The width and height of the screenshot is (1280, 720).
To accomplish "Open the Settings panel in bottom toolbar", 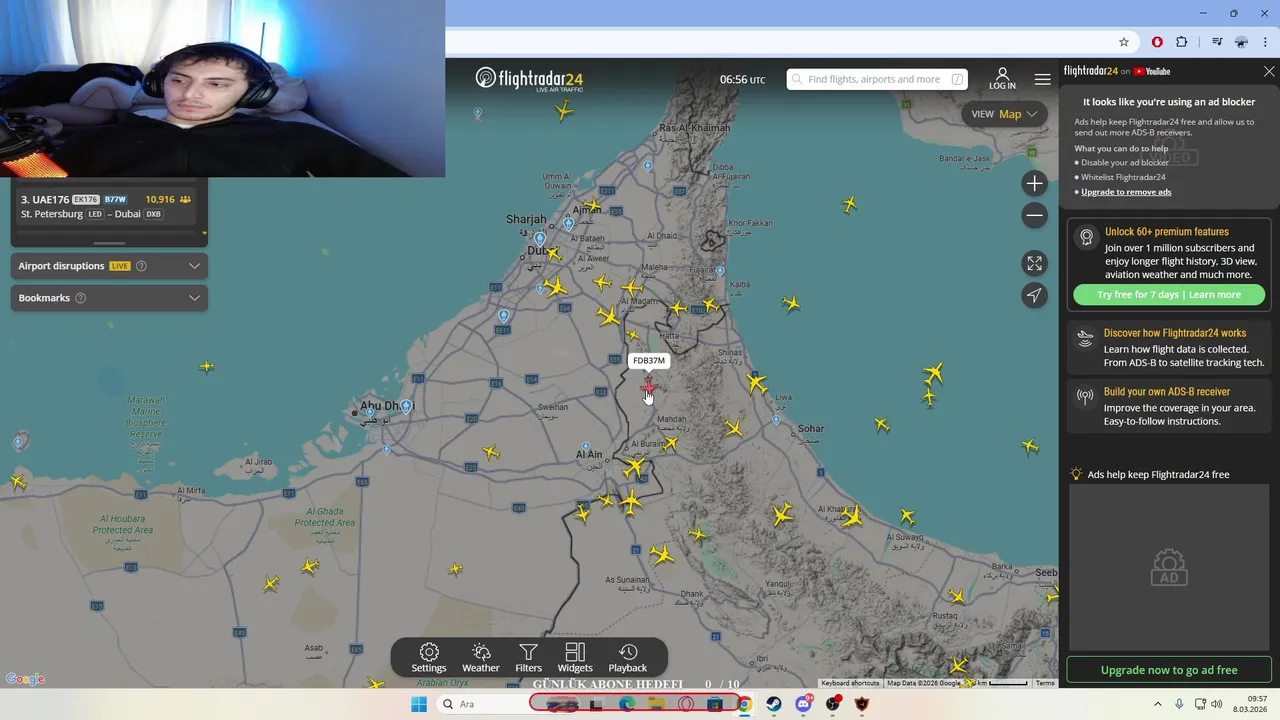I will tap(429, 658).
